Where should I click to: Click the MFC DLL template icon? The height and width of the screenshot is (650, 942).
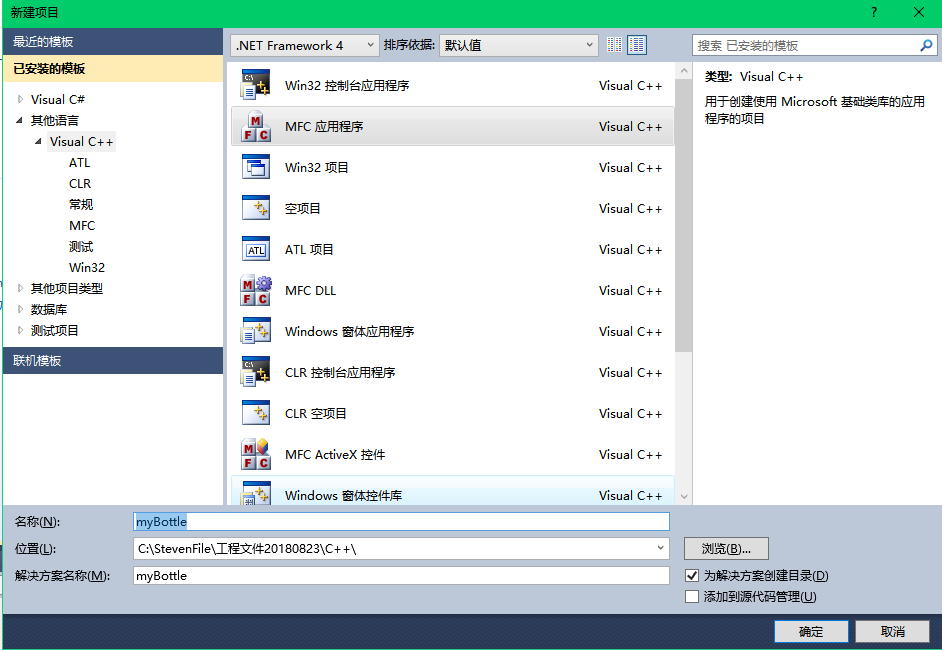click(x=255, y=290)
